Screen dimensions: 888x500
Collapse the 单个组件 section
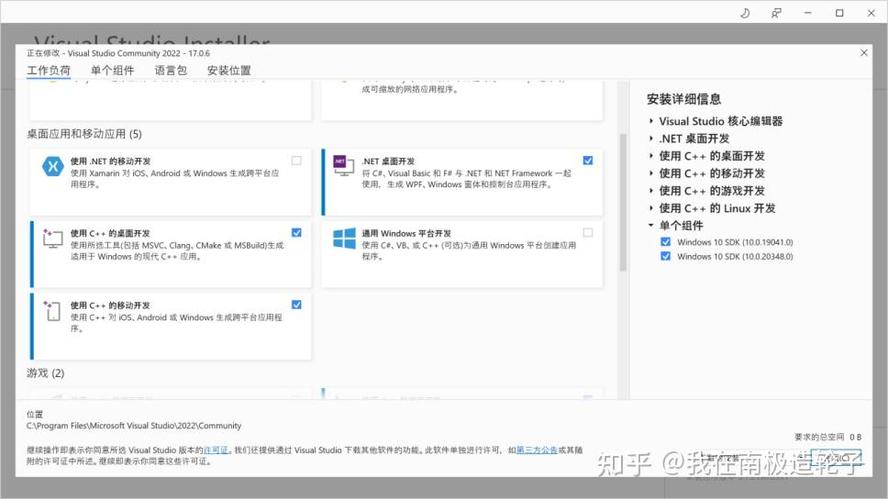(x=651, y=225)
